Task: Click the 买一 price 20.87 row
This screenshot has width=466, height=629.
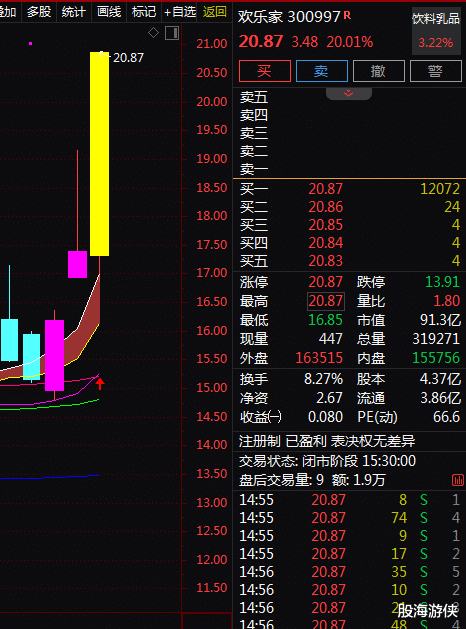Action: pos(349,189)
